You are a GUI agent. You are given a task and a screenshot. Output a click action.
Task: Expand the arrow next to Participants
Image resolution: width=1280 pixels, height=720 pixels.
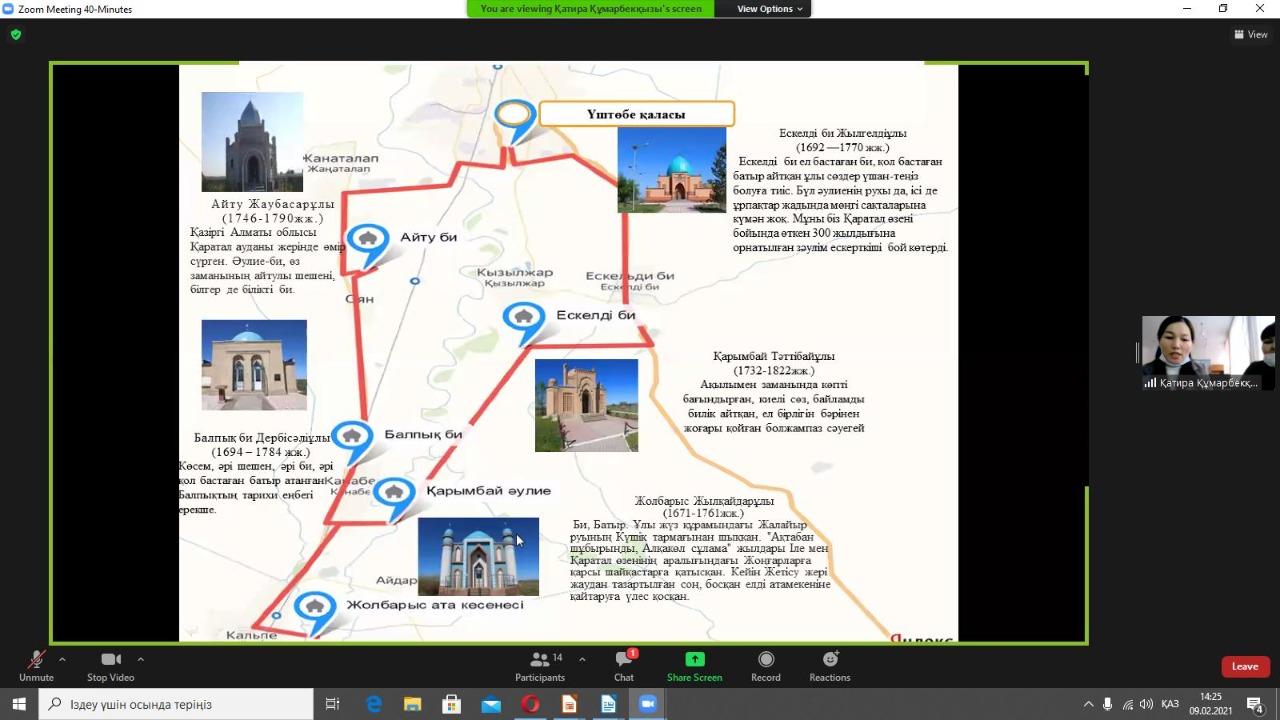pyautogui.click(x=582, y=659)
